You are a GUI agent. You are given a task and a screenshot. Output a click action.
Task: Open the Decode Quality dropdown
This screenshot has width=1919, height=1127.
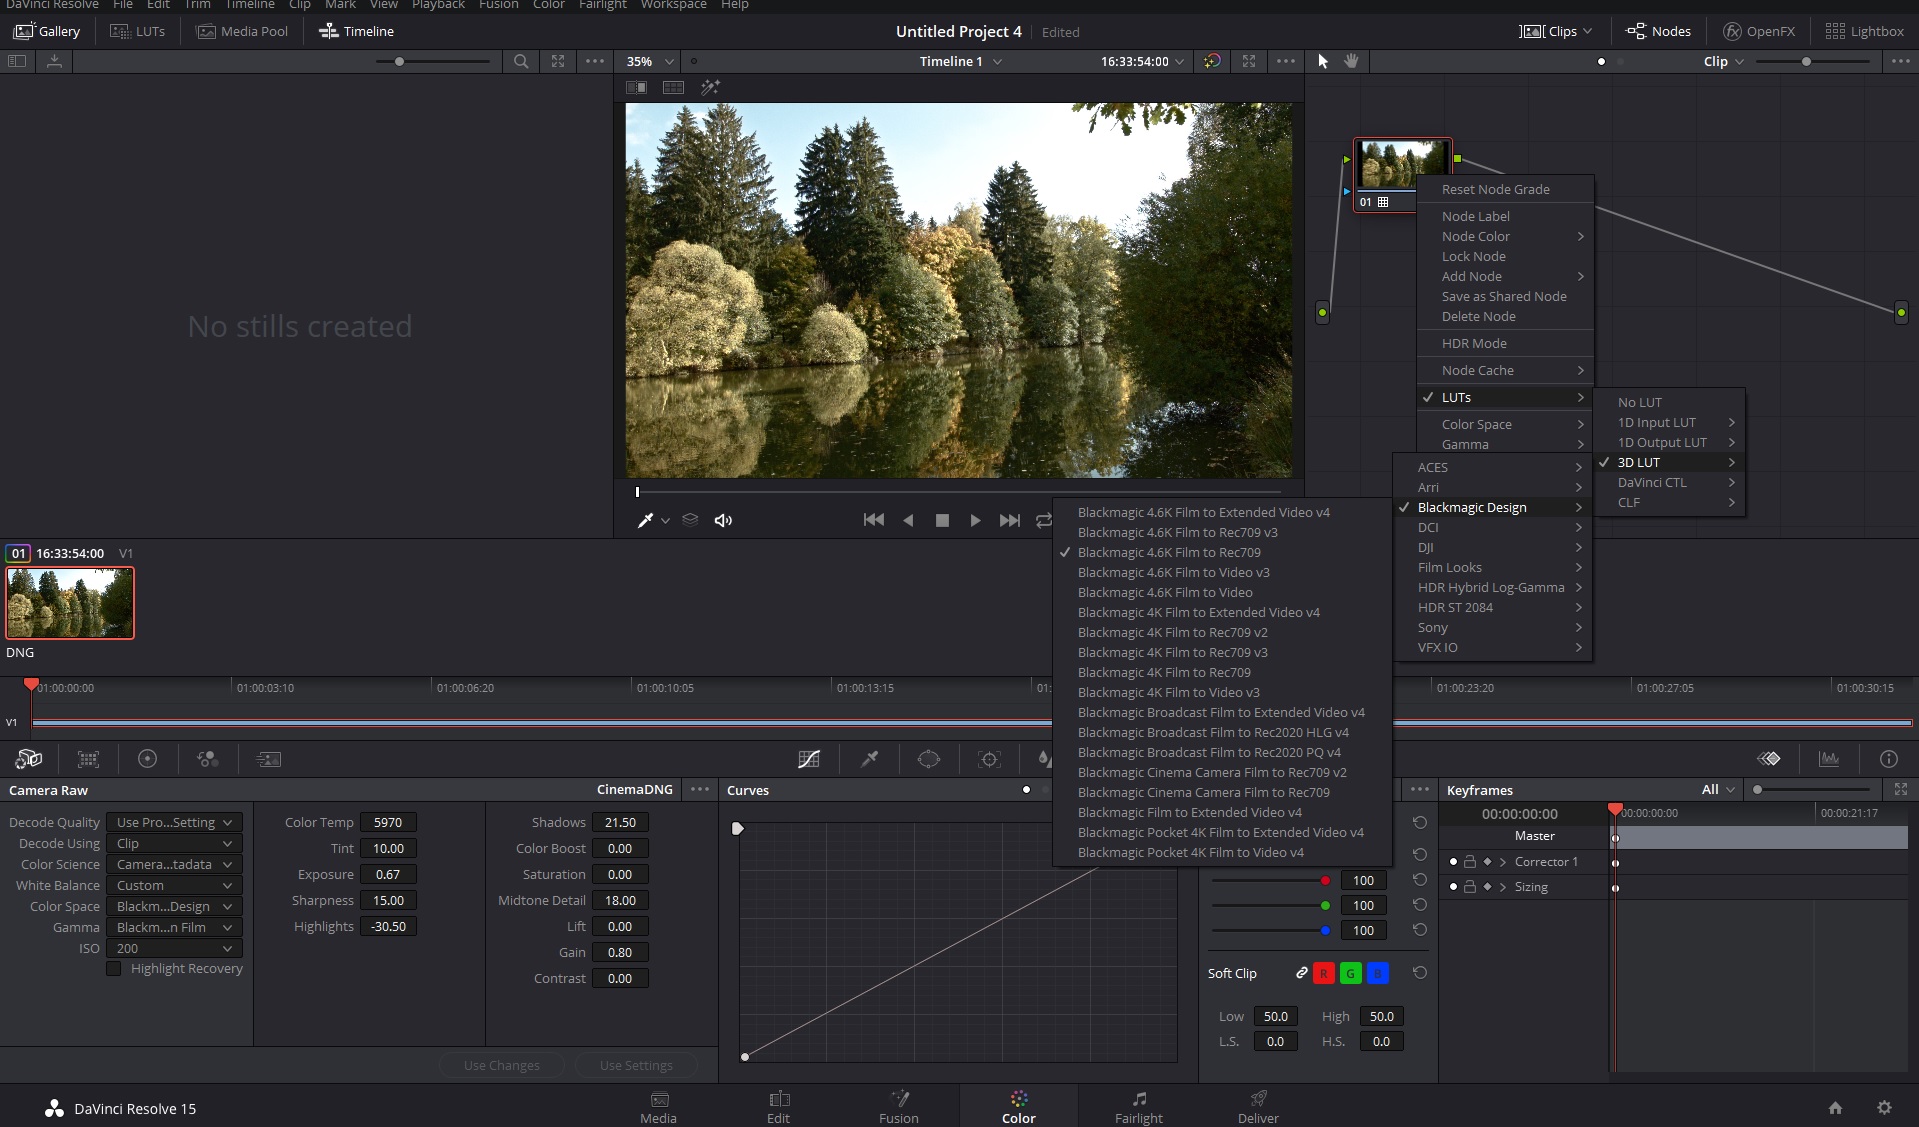[175, 822]
